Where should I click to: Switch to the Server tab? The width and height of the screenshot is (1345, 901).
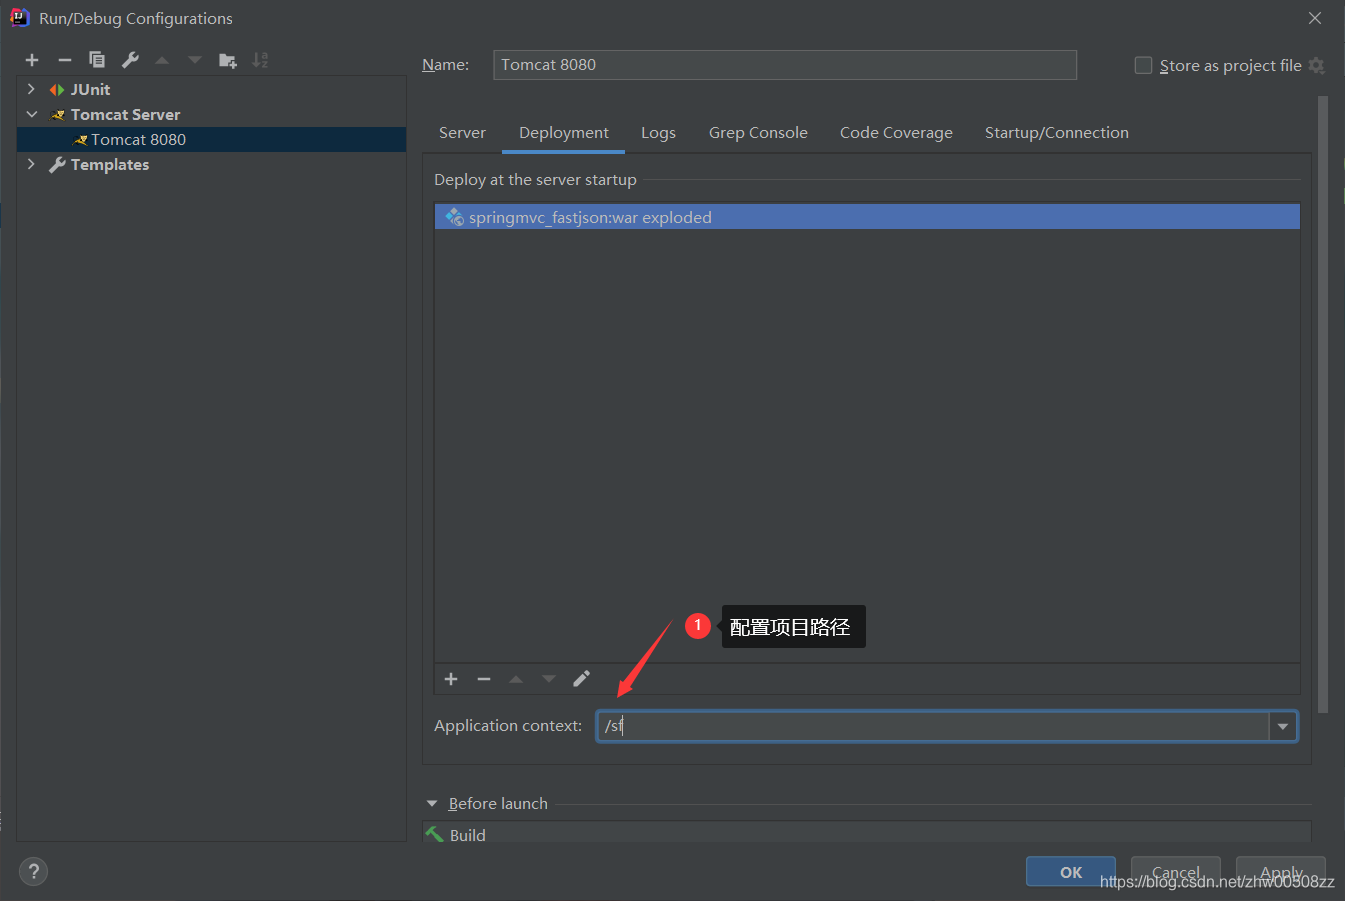coord(462,133)
